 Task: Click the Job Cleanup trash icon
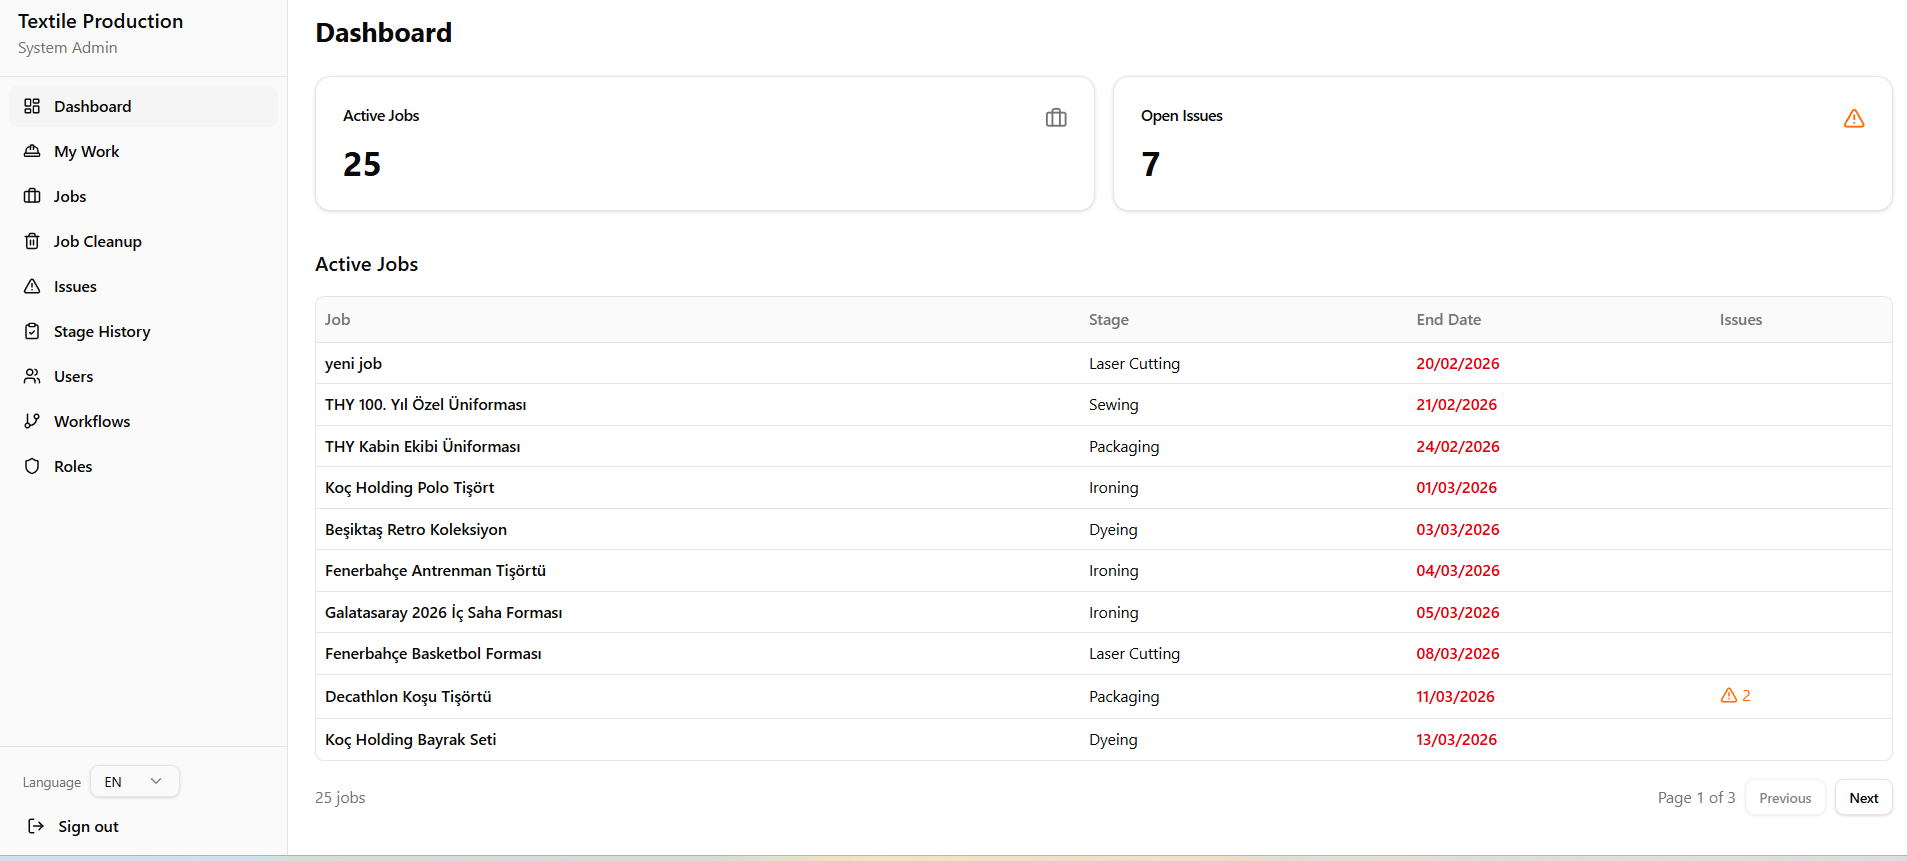pyautogui.click(x=32, y=241)
